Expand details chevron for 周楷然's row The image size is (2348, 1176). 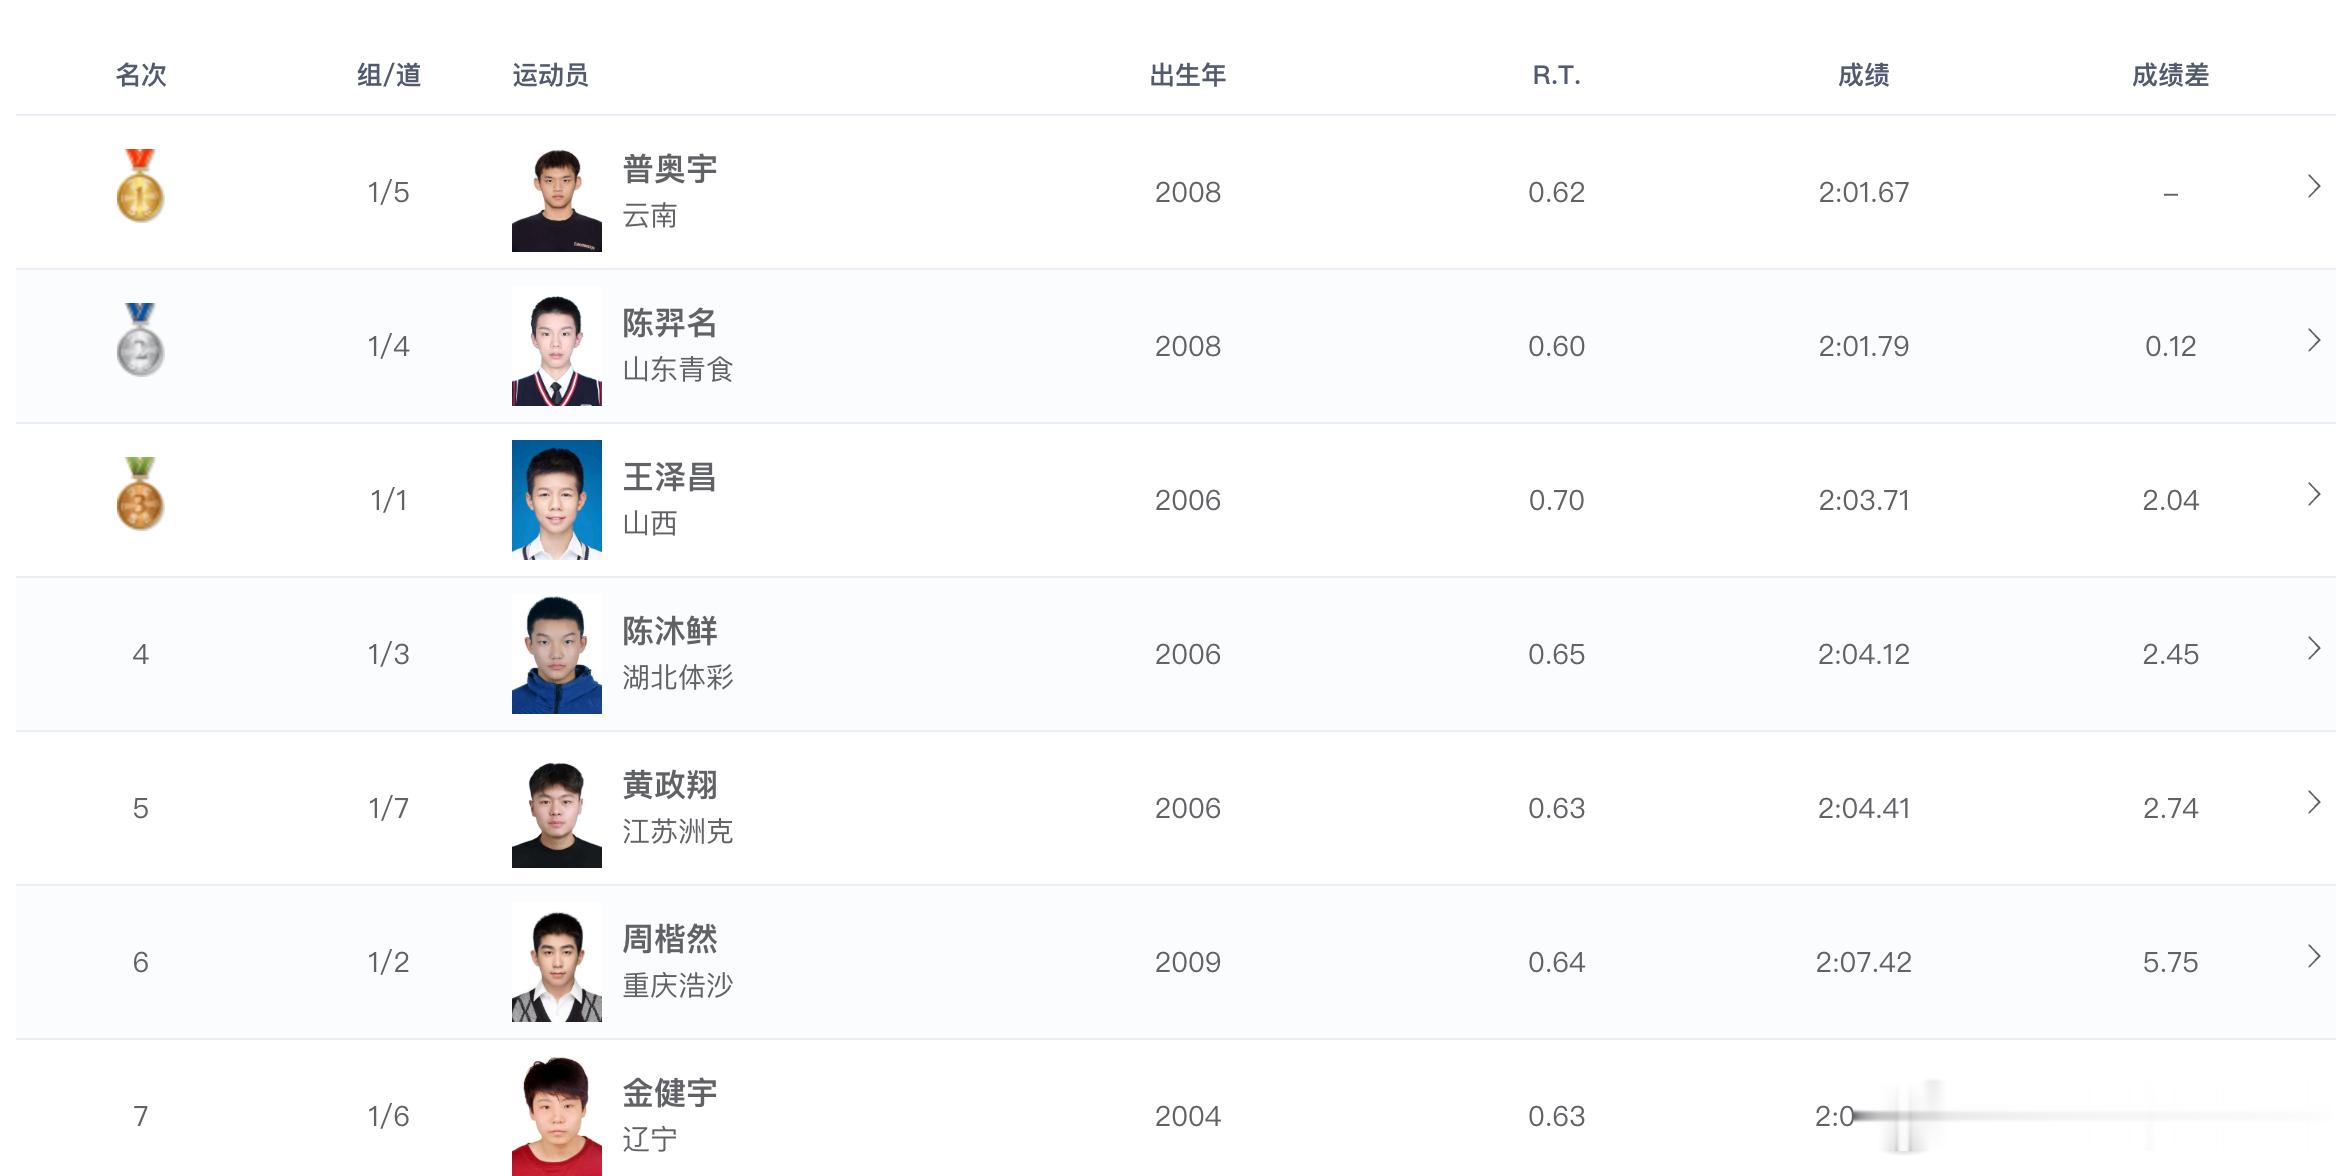pos(2314,956)
